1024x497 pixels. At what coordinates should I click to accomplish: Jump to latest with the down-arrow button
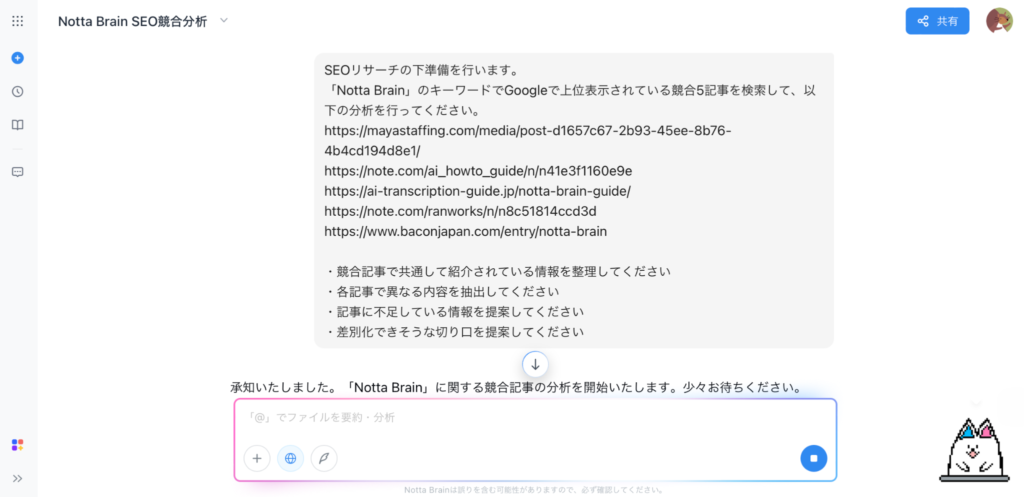click(535, 364)
